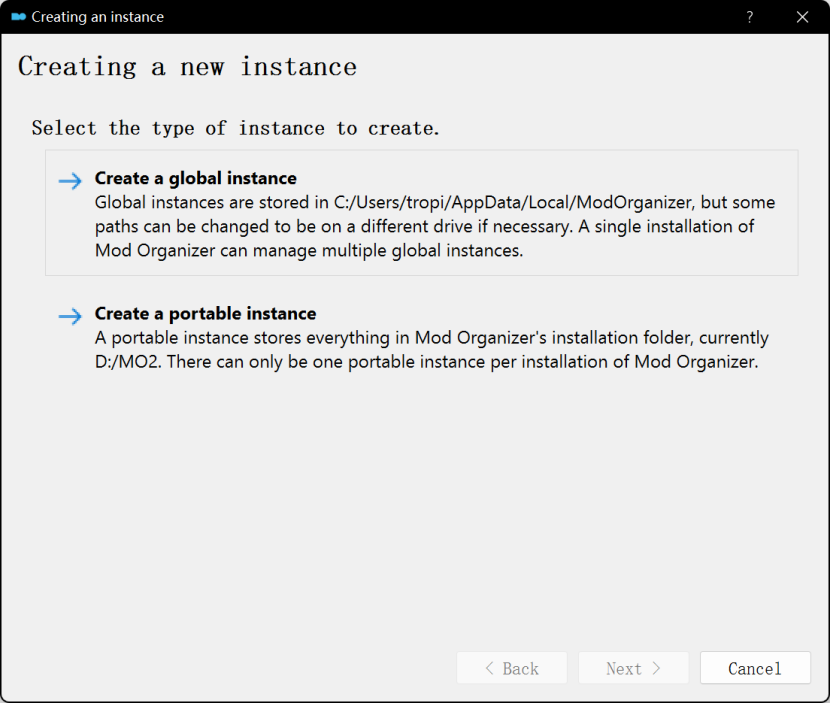Click the blue arrow beside Create a global instance
Screen dimensions: 831x704
pos(70,181)
